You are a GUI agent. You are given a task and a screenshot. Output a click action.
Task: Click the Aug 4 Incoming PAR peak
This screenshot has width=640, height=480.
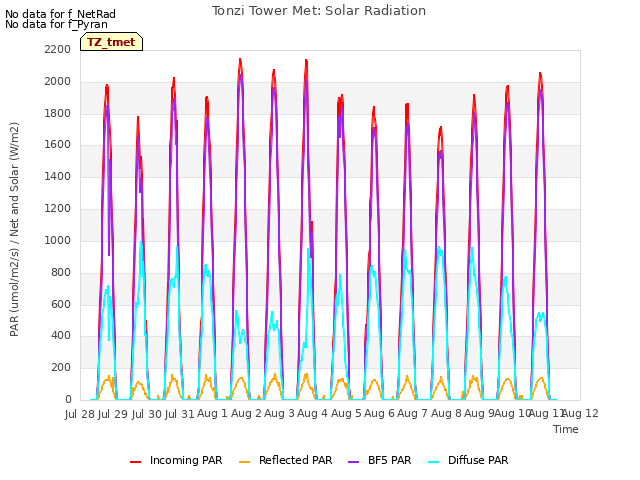[x=306, y=60]
